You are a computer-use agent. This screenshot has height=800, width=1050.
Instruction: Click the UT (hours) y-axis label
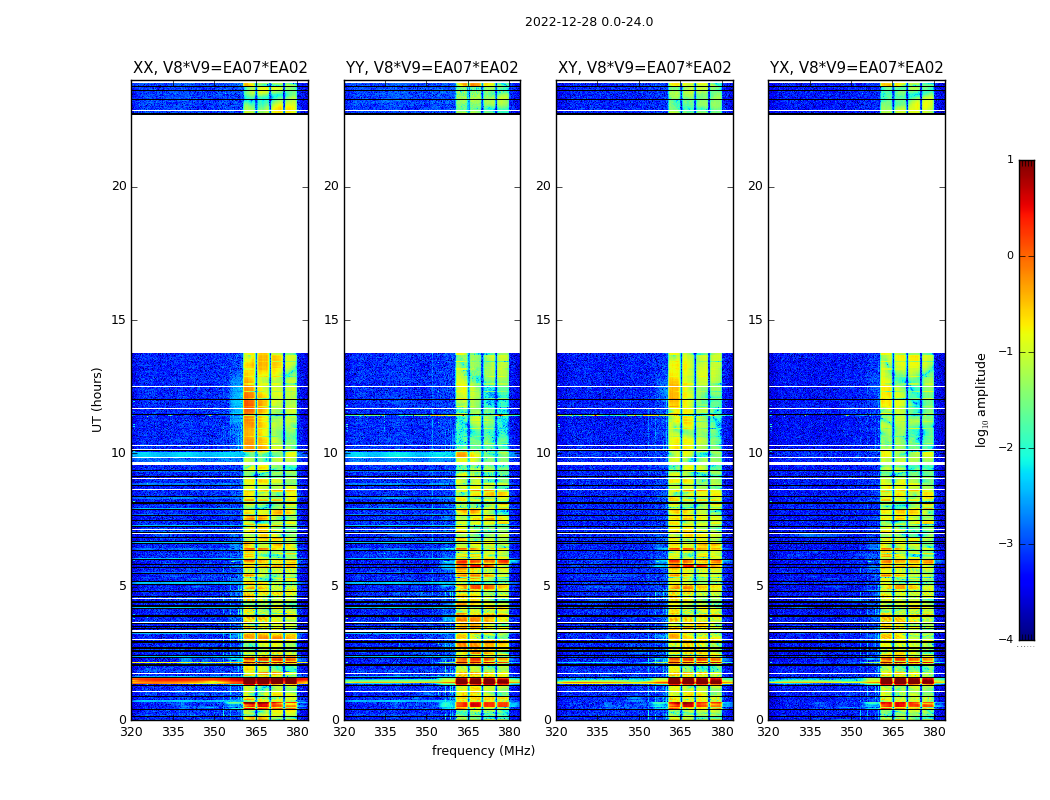click(x=98, y=399)
